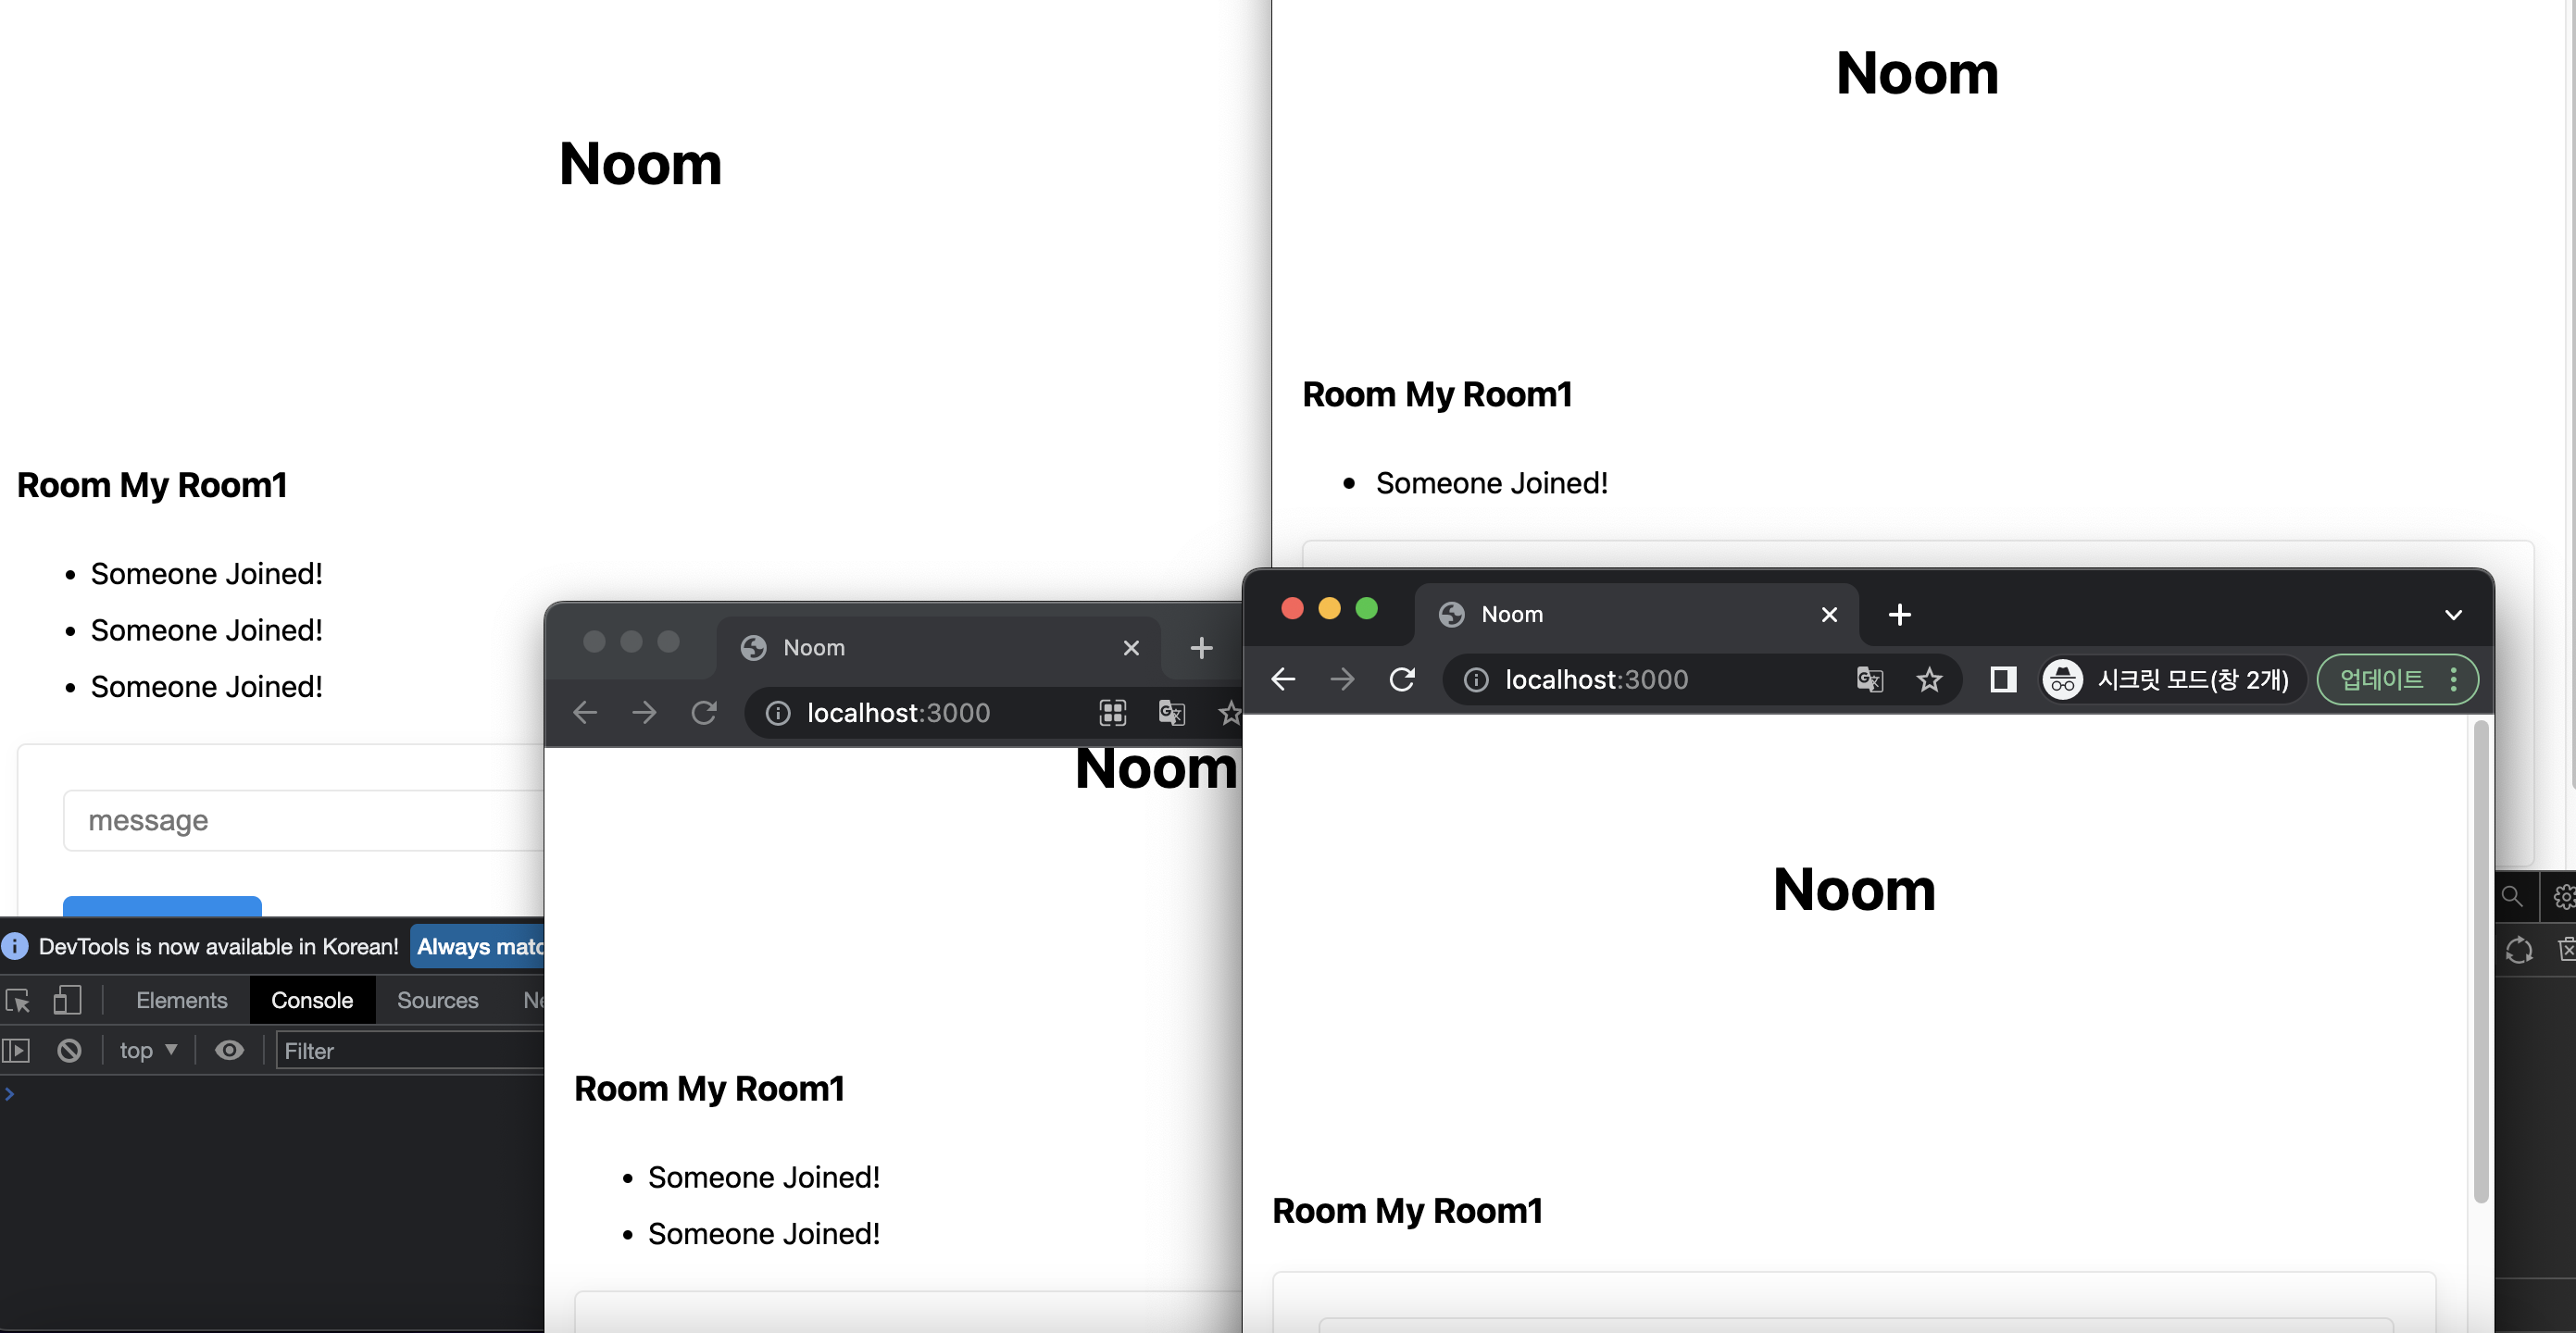Expand the top context dropdown
The image size is (2576, 1333).
tap(147, 1050)
